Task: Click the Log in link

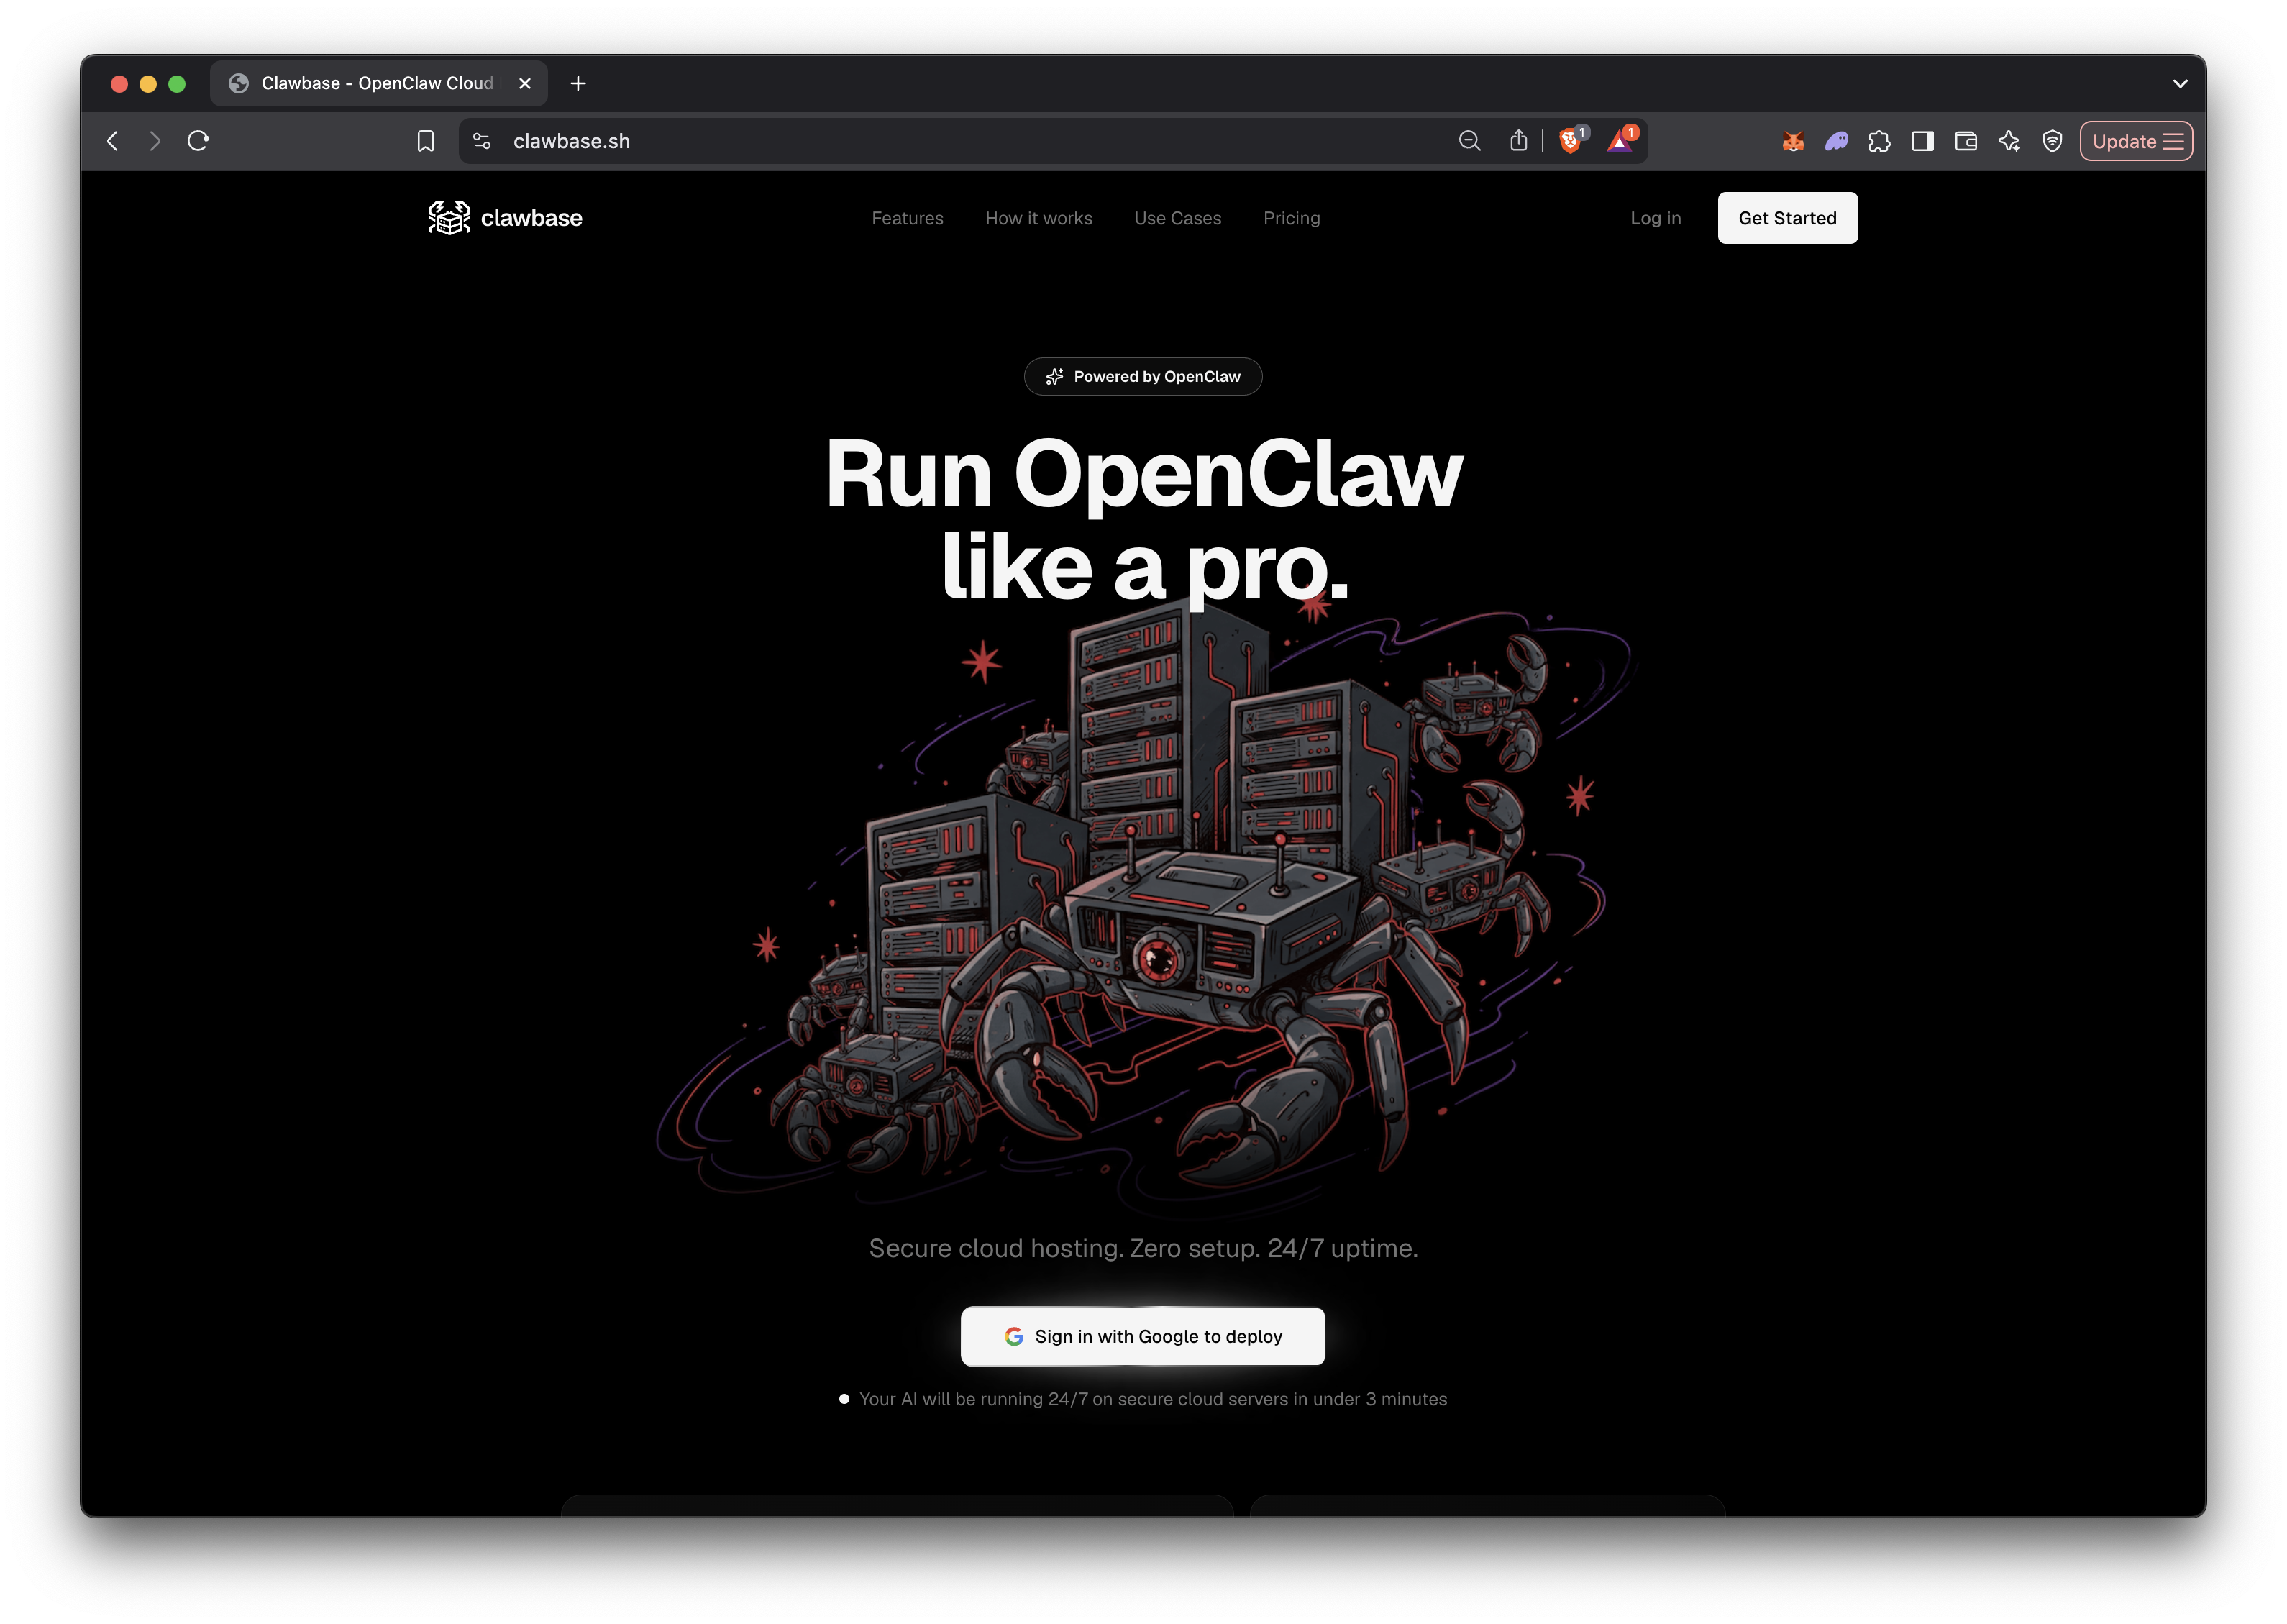Action: coord(1655,217)
